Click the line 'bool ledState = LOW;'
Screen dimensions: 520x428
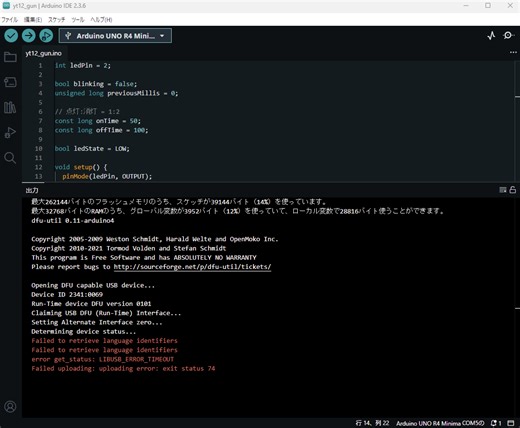click(x=92, y=148)
